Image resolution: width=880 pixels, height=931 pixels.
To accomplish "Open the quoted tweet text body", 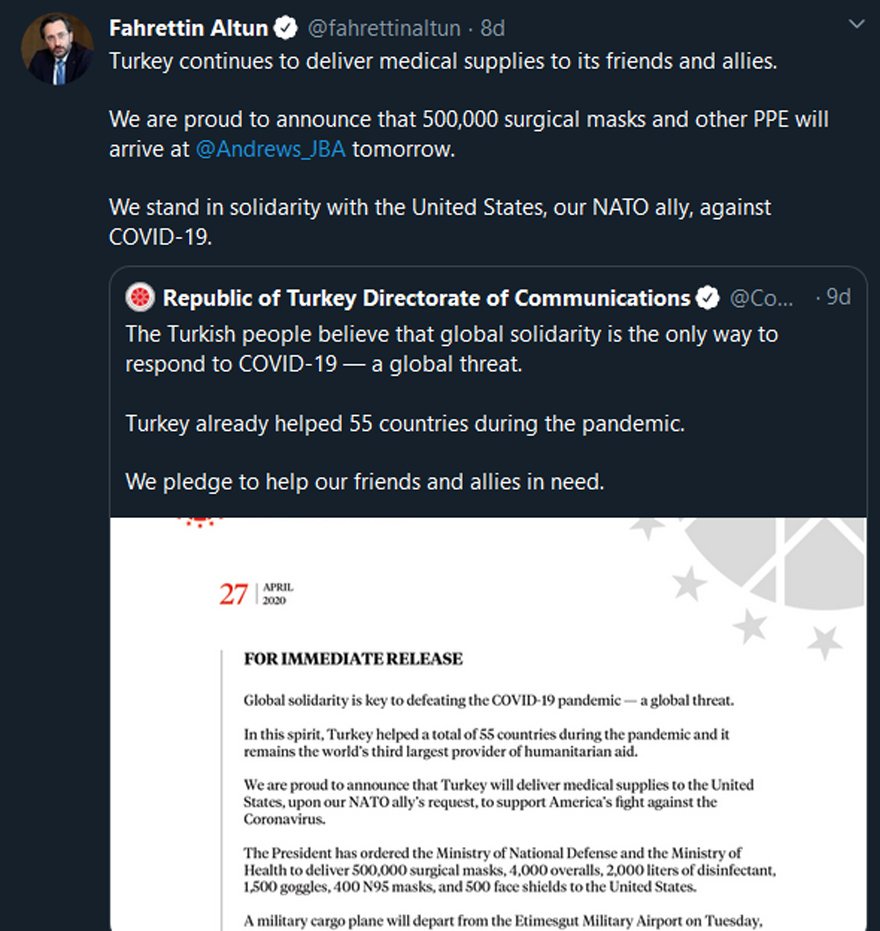I will [451, 408].
